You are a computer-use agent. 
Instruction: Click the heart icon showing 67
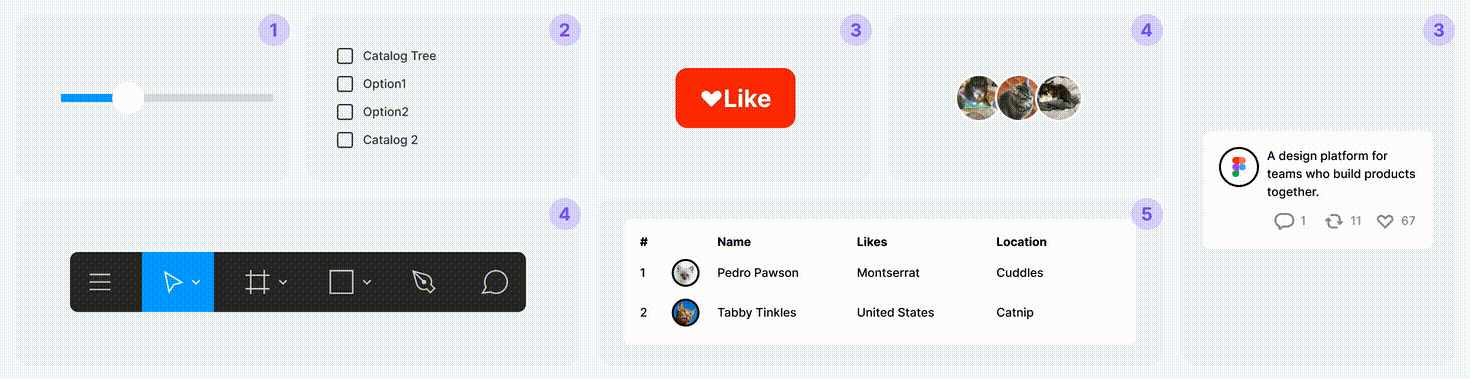click(1385, 222)
